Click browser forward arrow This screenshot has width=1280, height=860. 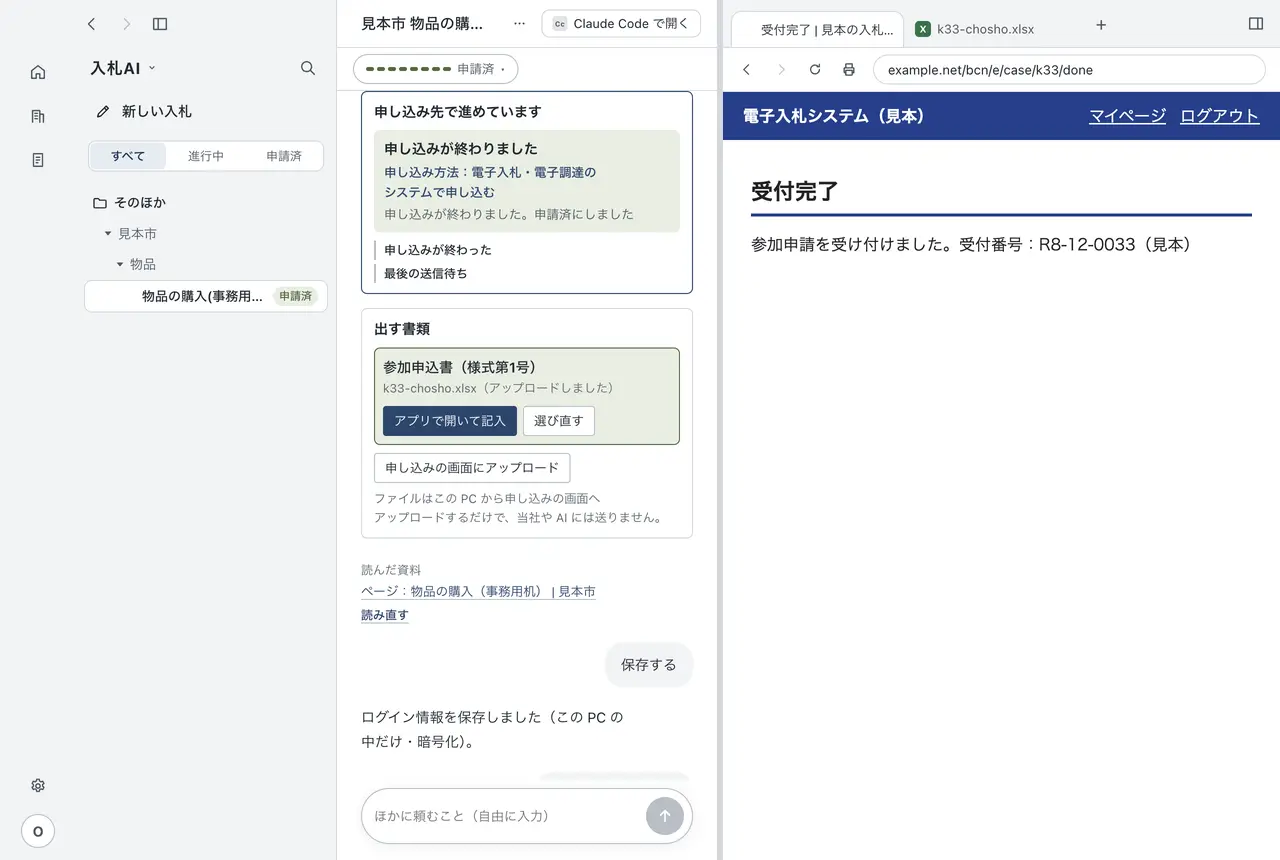click(x=781, y=70)
